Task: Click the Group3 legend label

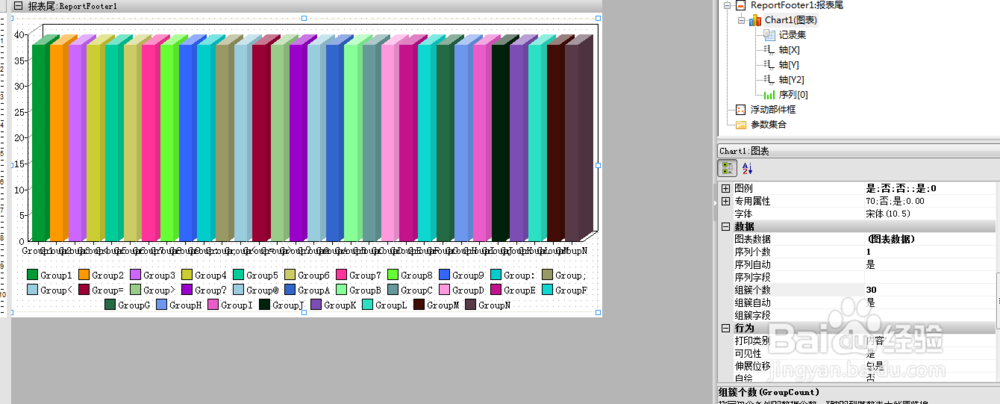Action: (159, 275)
